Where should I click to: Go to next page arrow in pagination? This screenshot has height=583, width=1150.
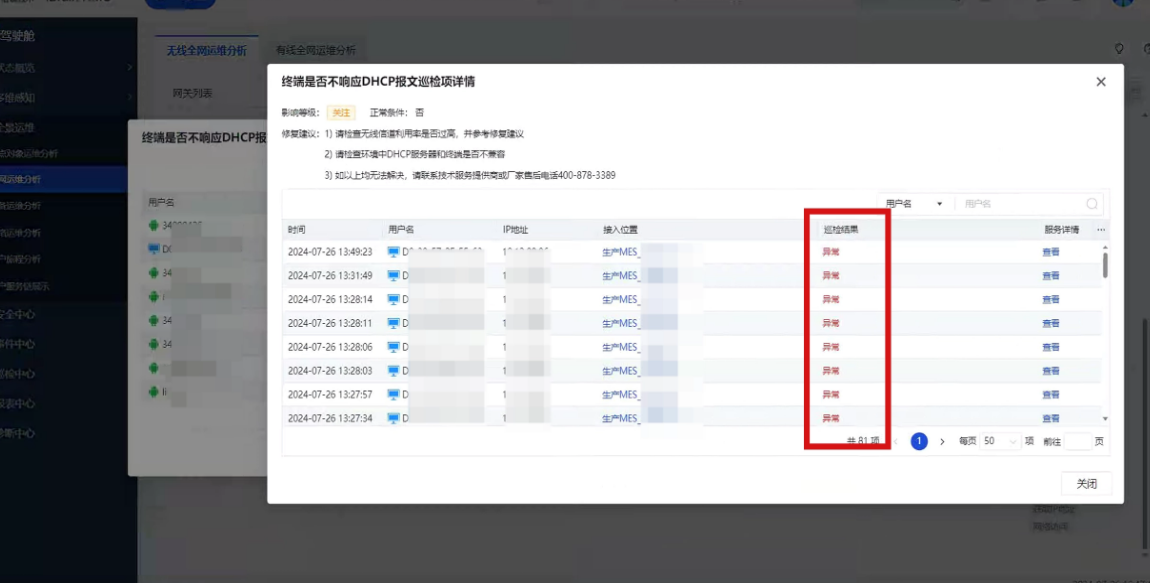(942, 442)
